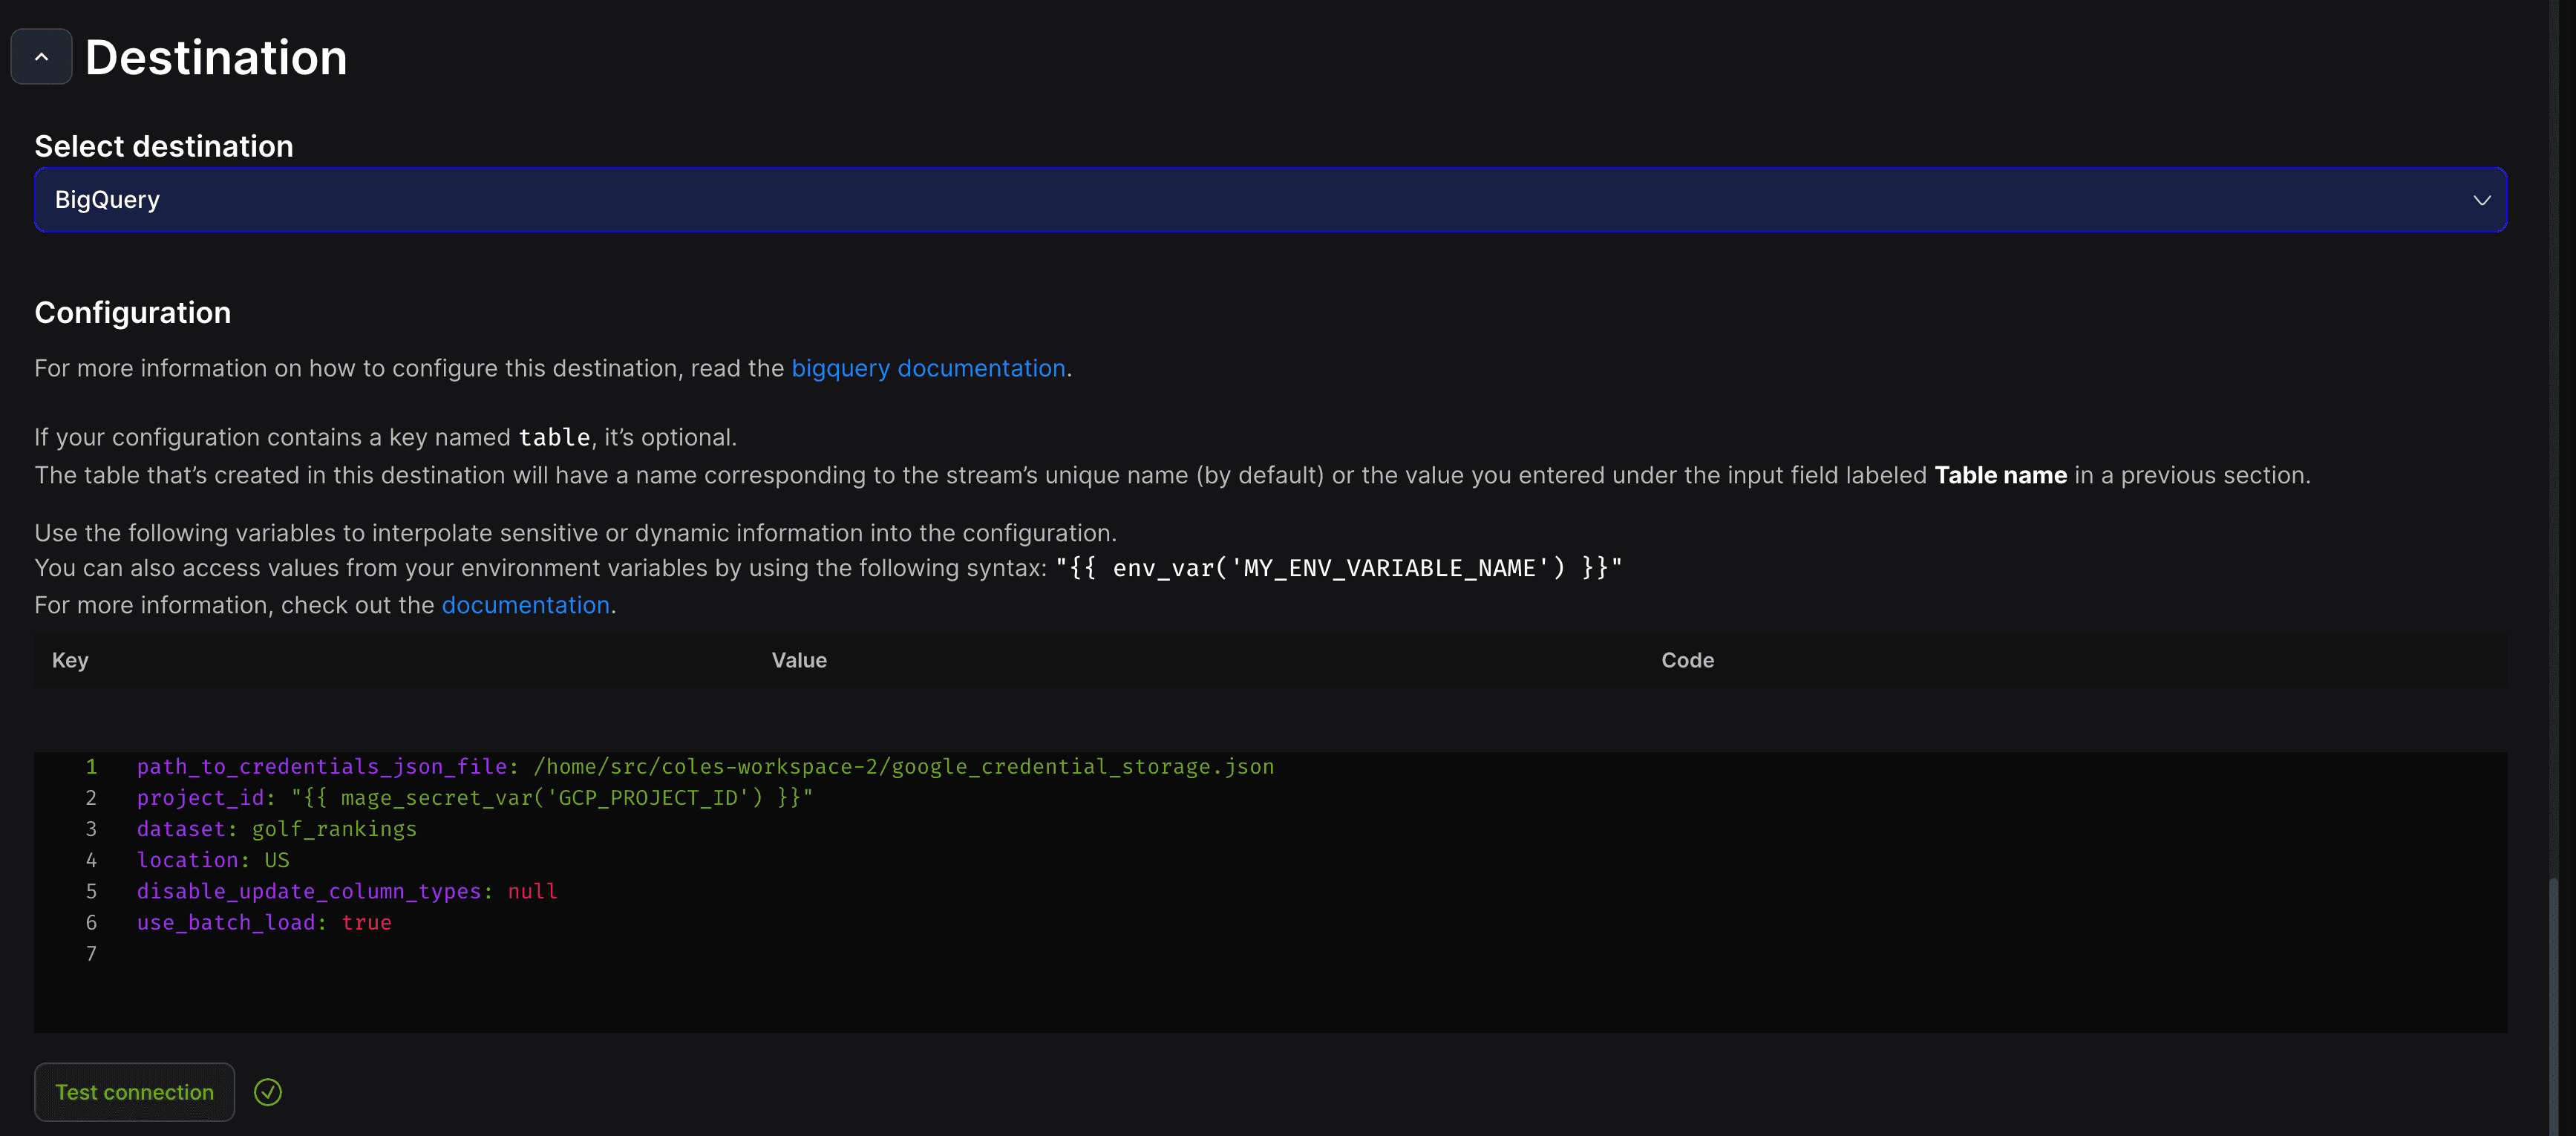
Task: Click the mage_secret_var GCP_PROJECT_ID value
Action: tap(552, 798)
